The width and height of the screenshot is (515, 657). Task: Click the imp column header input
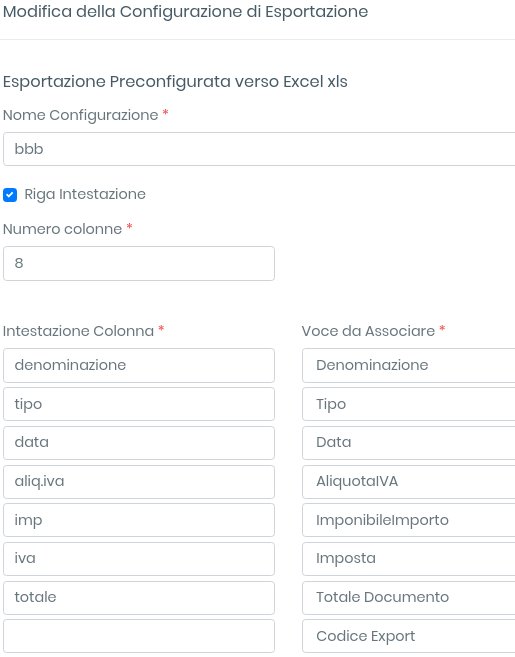point(139,520)
